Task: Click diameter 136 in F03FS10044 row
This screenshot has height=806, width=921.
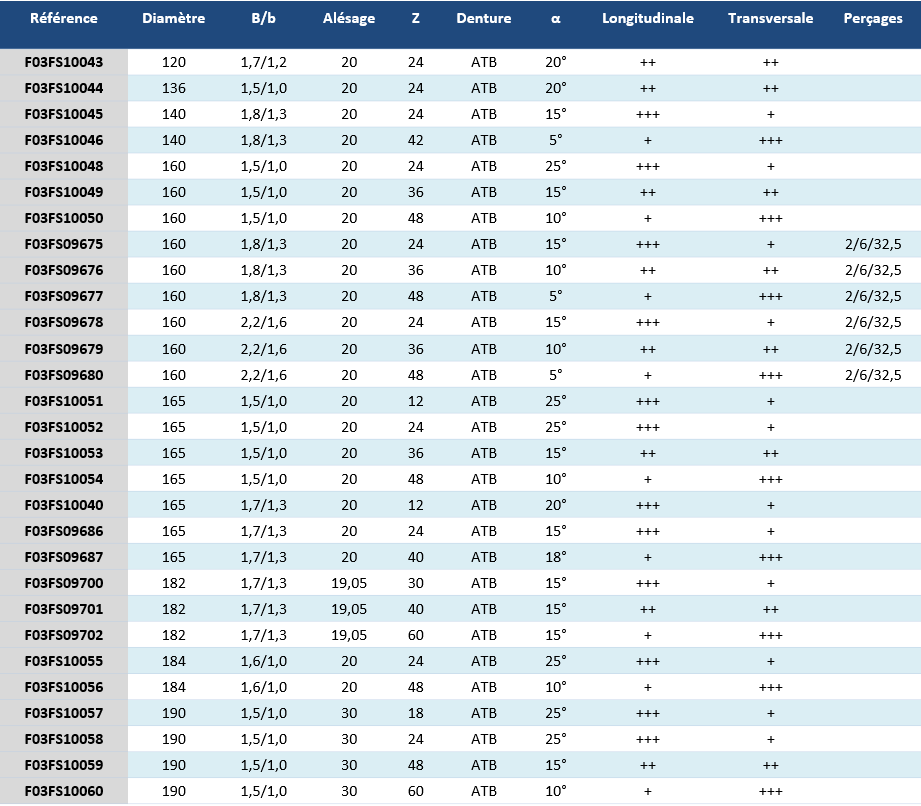Action: click(174, 88)
